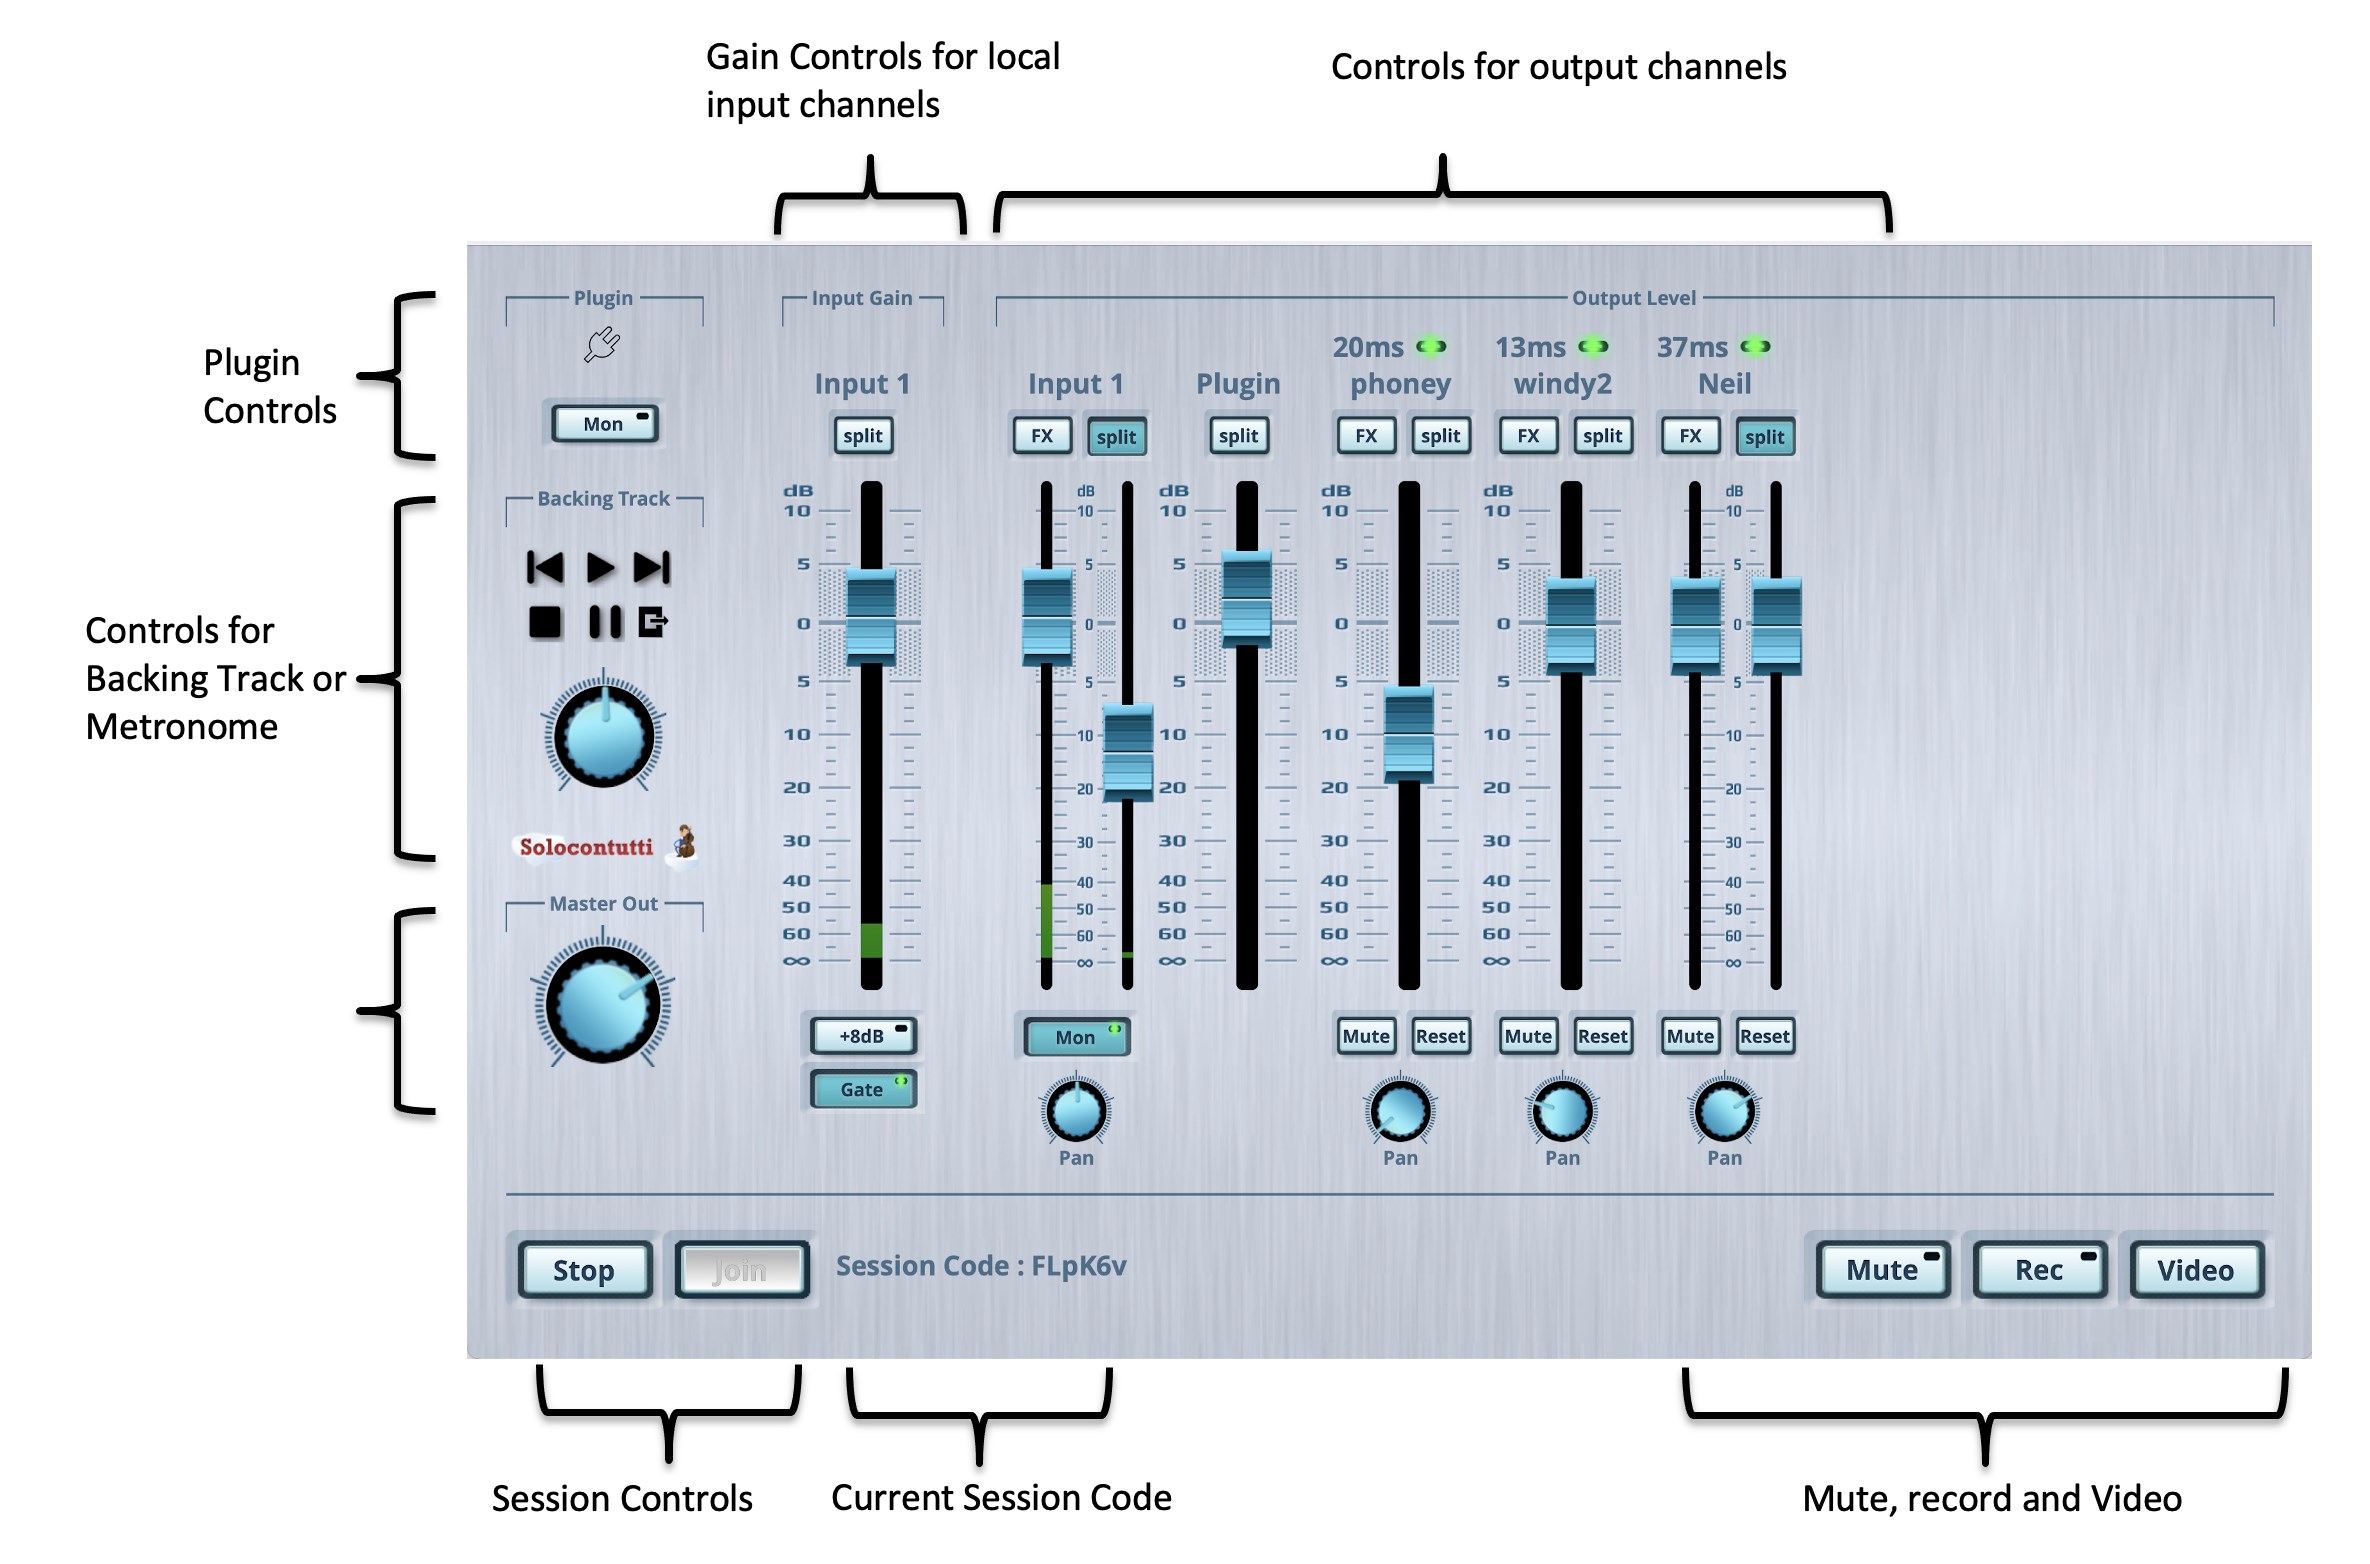Pause the backing track
2370x1564 pixels.
[604, 622]
